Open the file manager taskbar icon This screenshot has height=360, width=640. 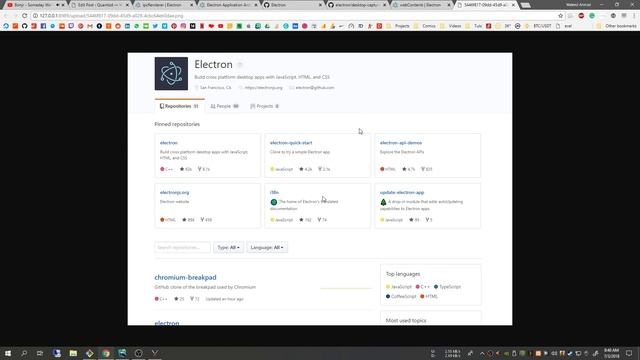click(73, 353)
